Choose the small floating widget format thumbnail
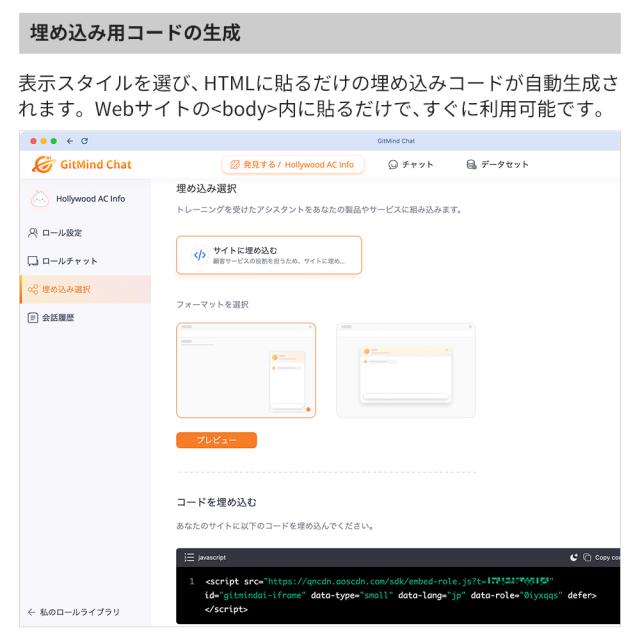This screenshot has height=640, width=640. (x=246, y=370)
